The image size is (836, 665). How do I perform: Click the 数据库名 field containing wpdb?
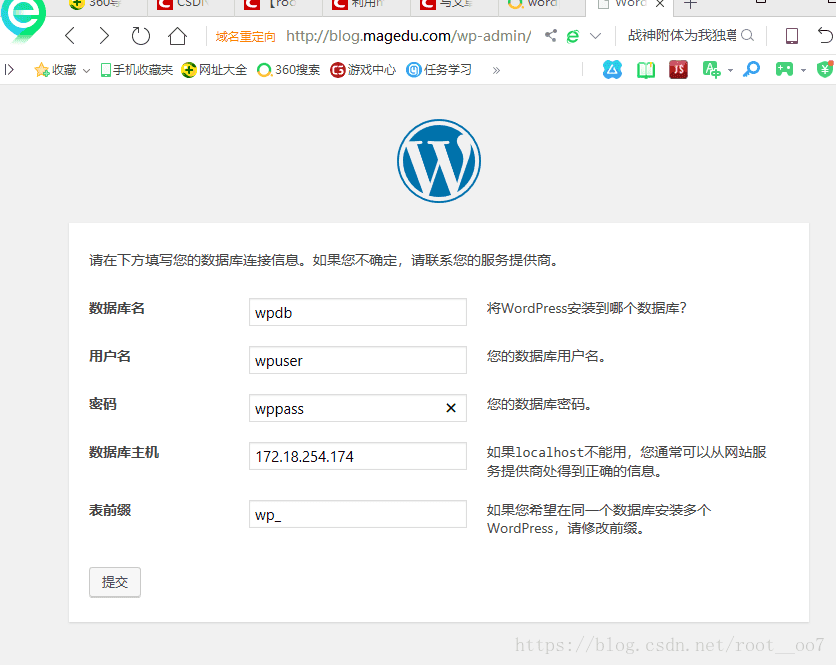[x=358, y=312]
